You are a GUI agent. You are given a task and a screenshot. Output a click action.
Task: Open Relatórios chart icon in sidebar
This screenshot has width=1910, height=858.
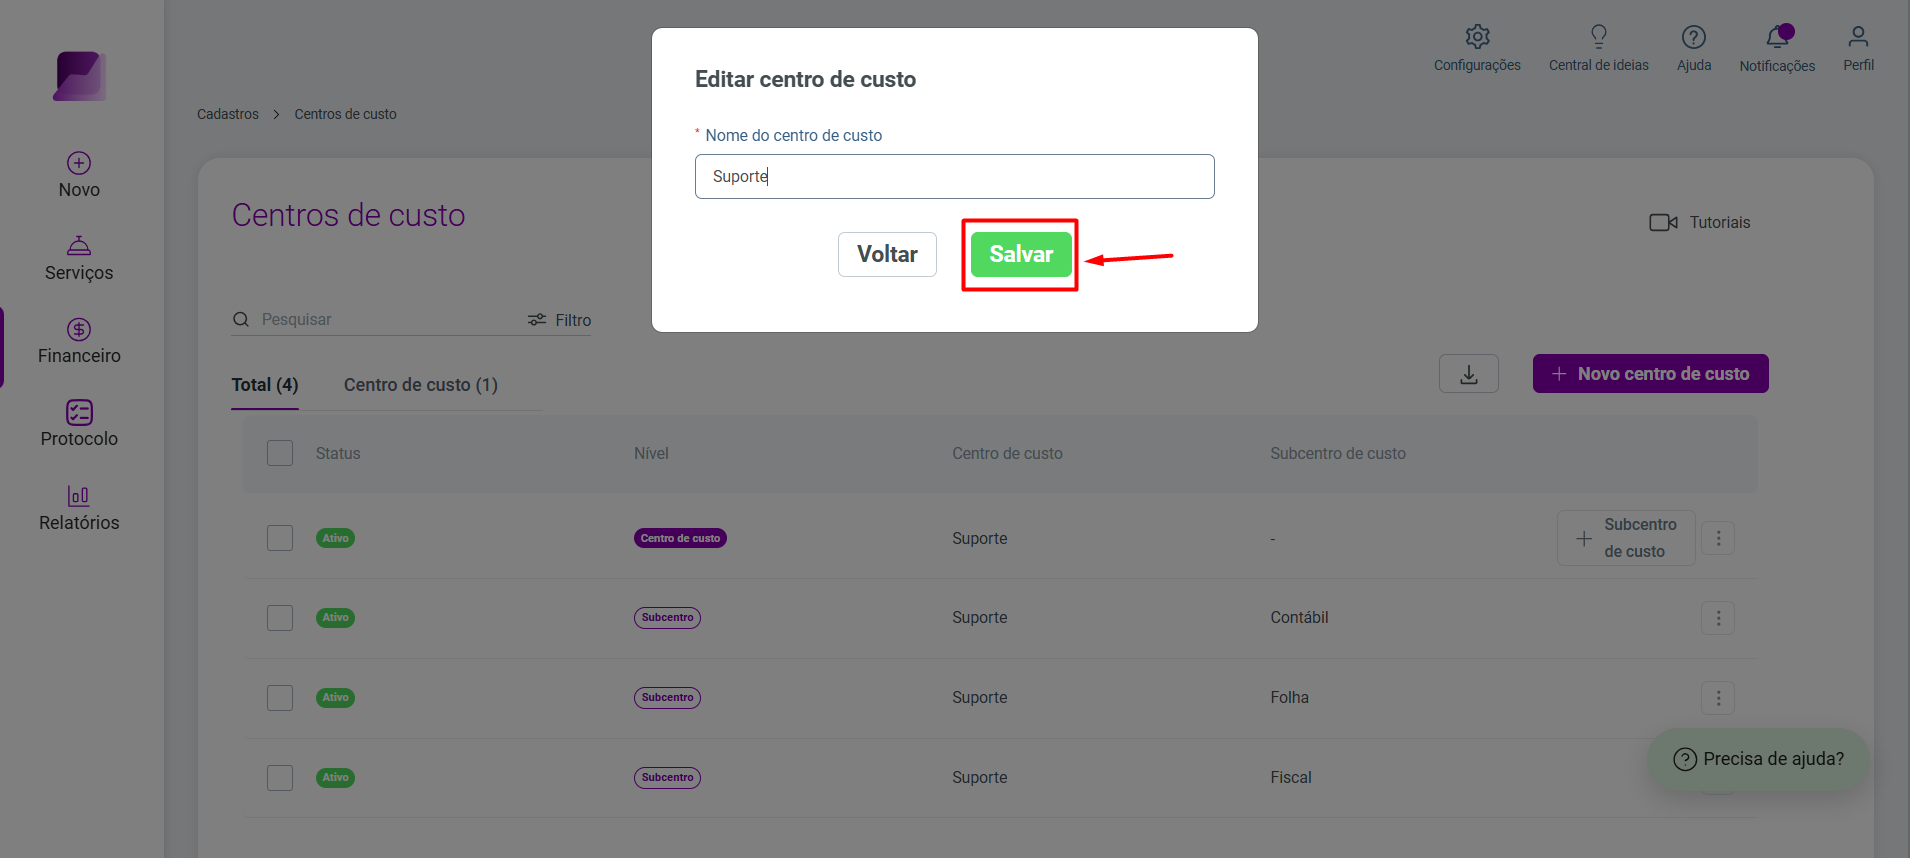[79, 495]
